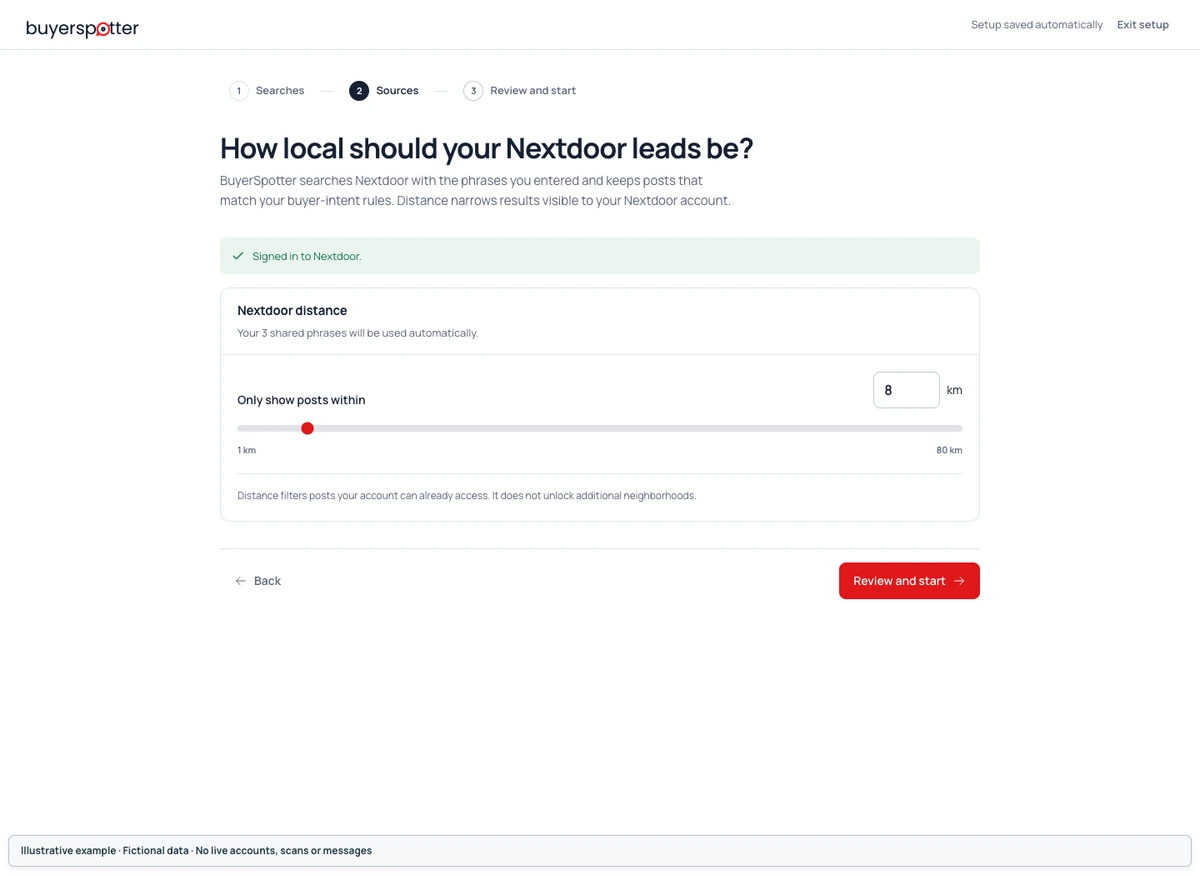Click the Distance filters posts note
The width and height of the screenshot is (1200, 875).
tap(467, 495)
